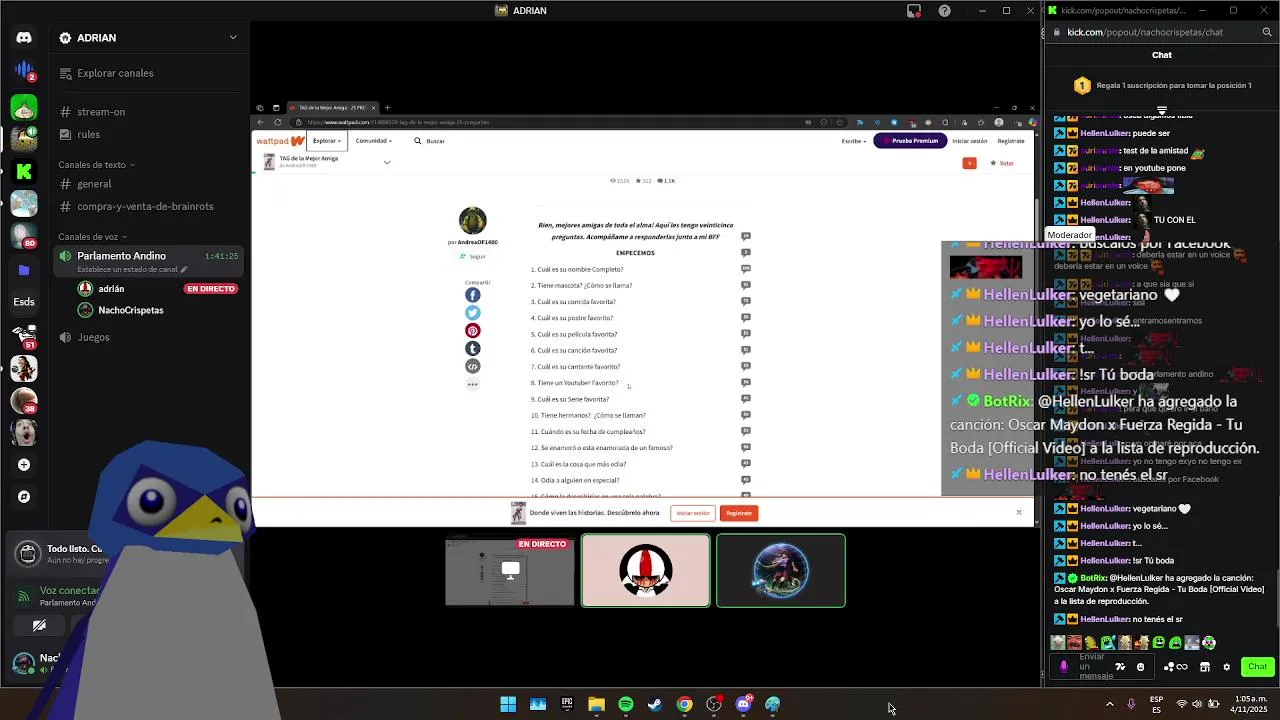Open Epic Games launcher from taskbar
The height and width of the screenshot is (720, 1280).
pos(567,704)
